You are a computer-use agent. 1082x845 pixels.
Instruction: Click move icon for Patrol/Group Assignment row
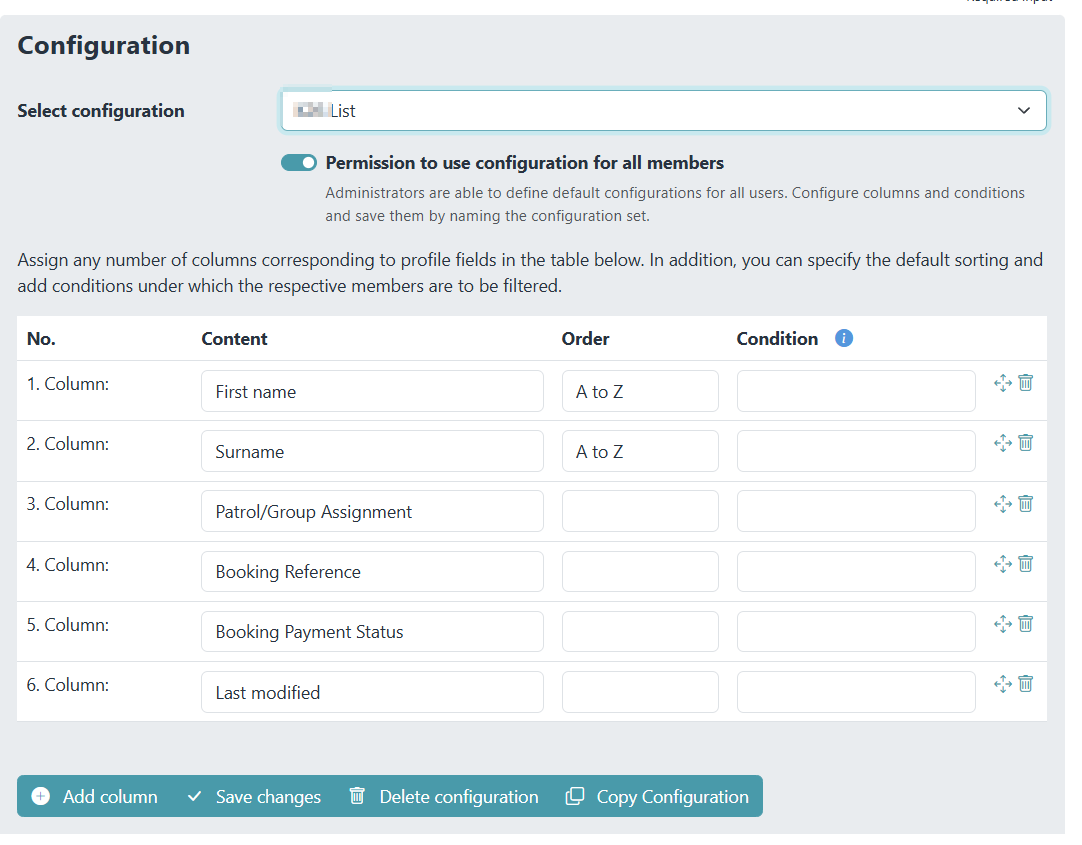1003,504
